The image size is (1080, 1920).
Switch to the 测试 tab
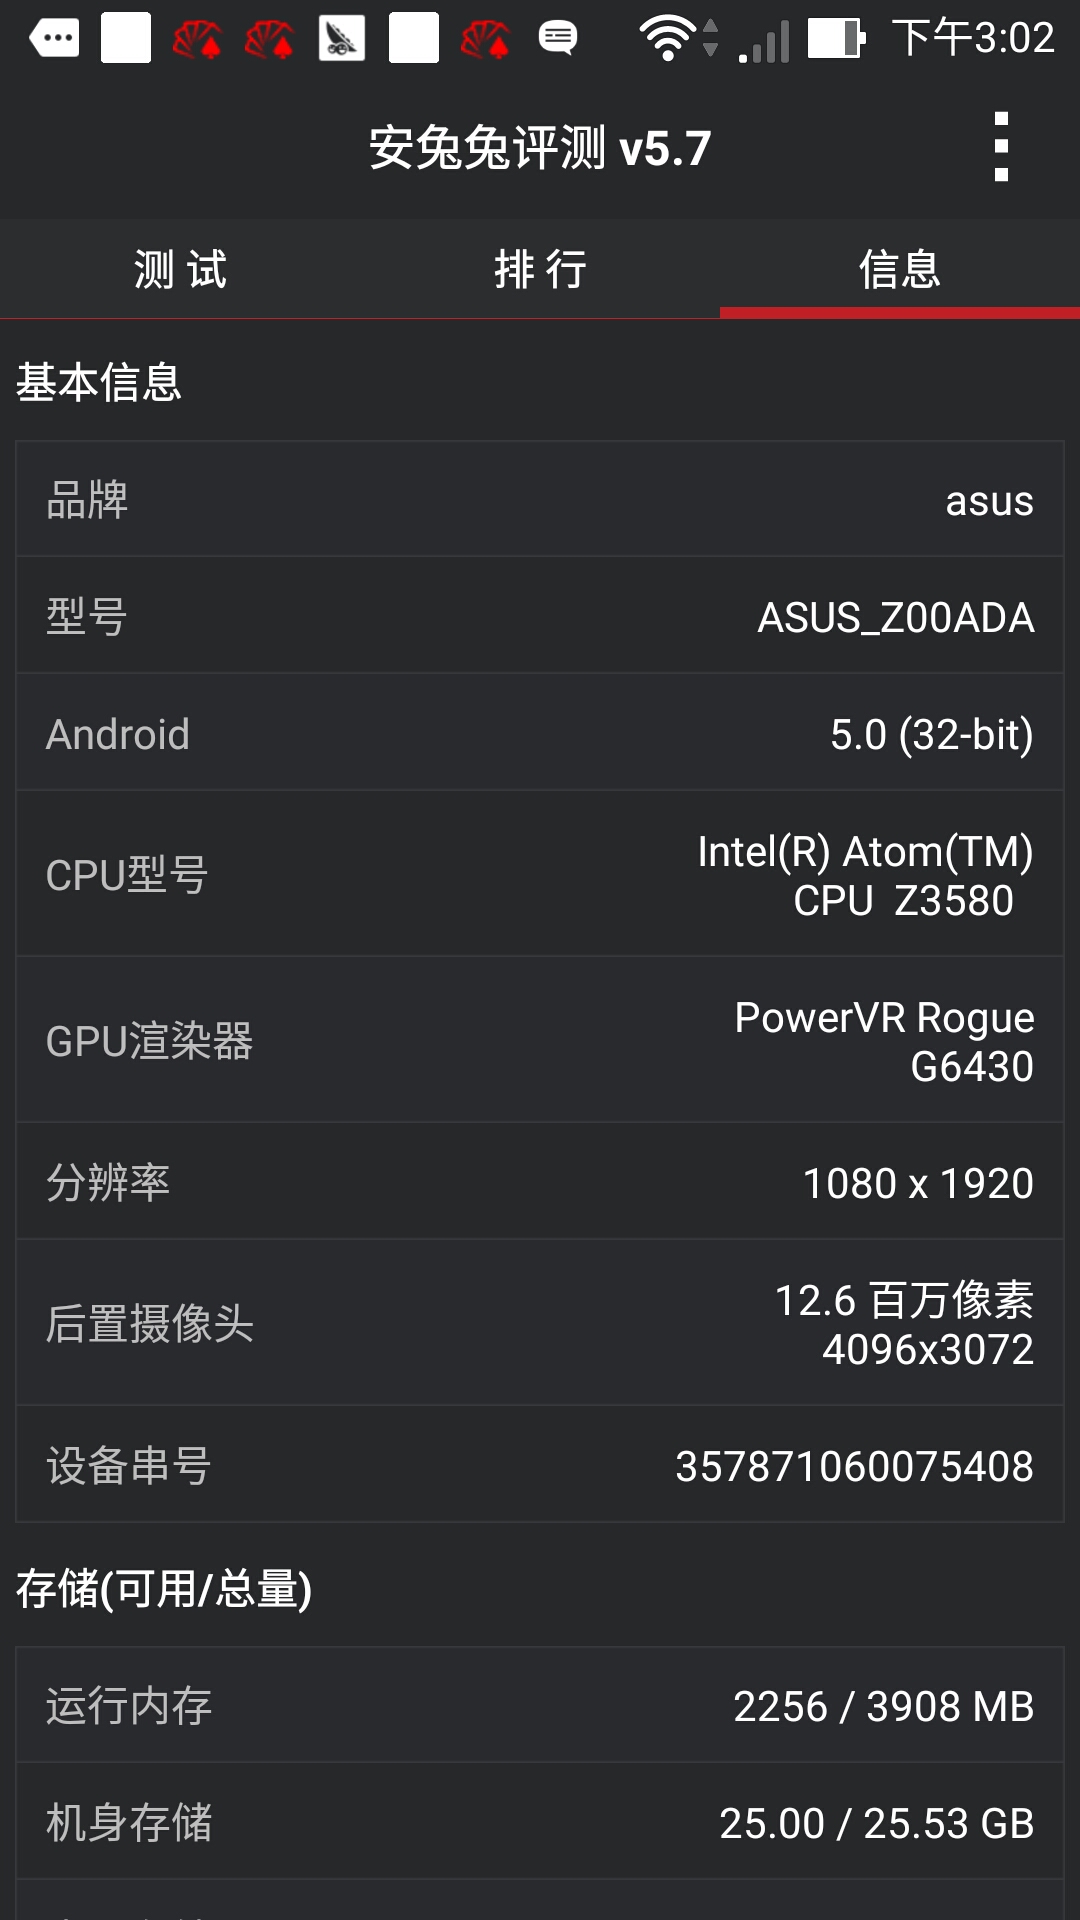(180, 269)
